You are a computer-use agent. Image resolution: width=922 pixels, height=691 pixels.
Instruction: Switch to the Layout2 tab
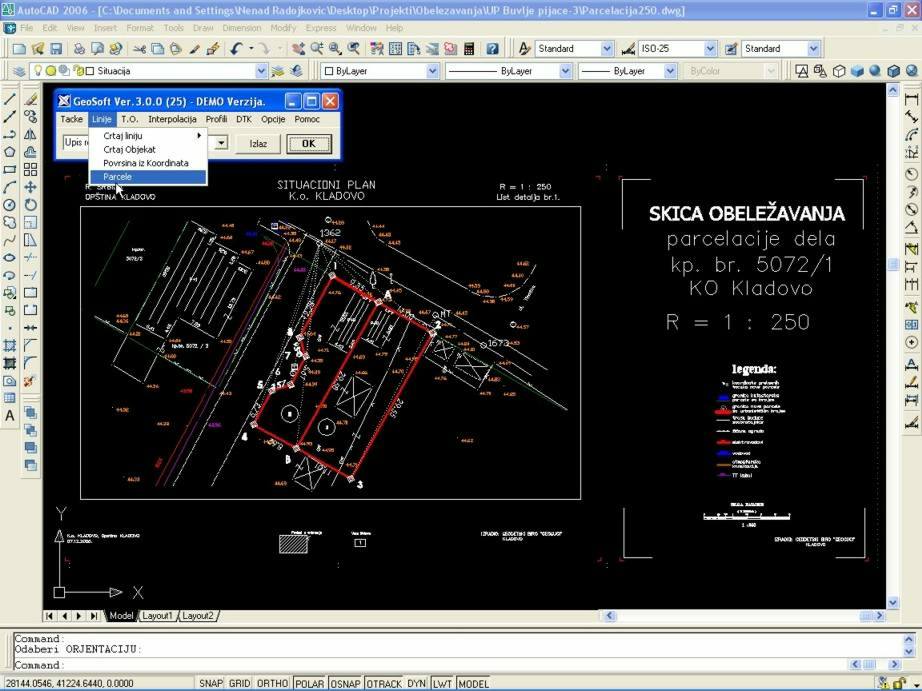(198, 616)
